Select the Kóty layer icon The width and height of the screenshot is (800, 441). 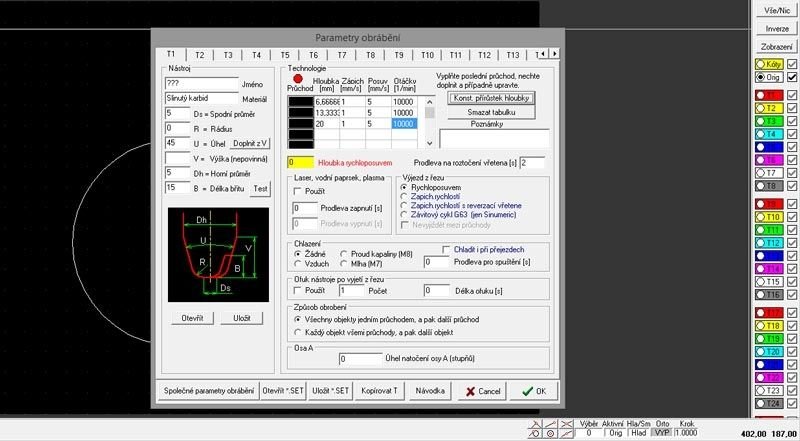pyautogui.click(x=769, y=64)
